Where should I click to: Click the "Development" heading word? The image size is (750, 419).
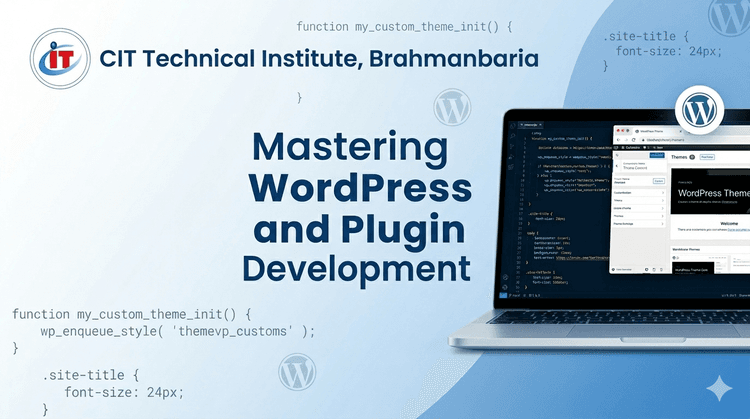tap(356, 269)
